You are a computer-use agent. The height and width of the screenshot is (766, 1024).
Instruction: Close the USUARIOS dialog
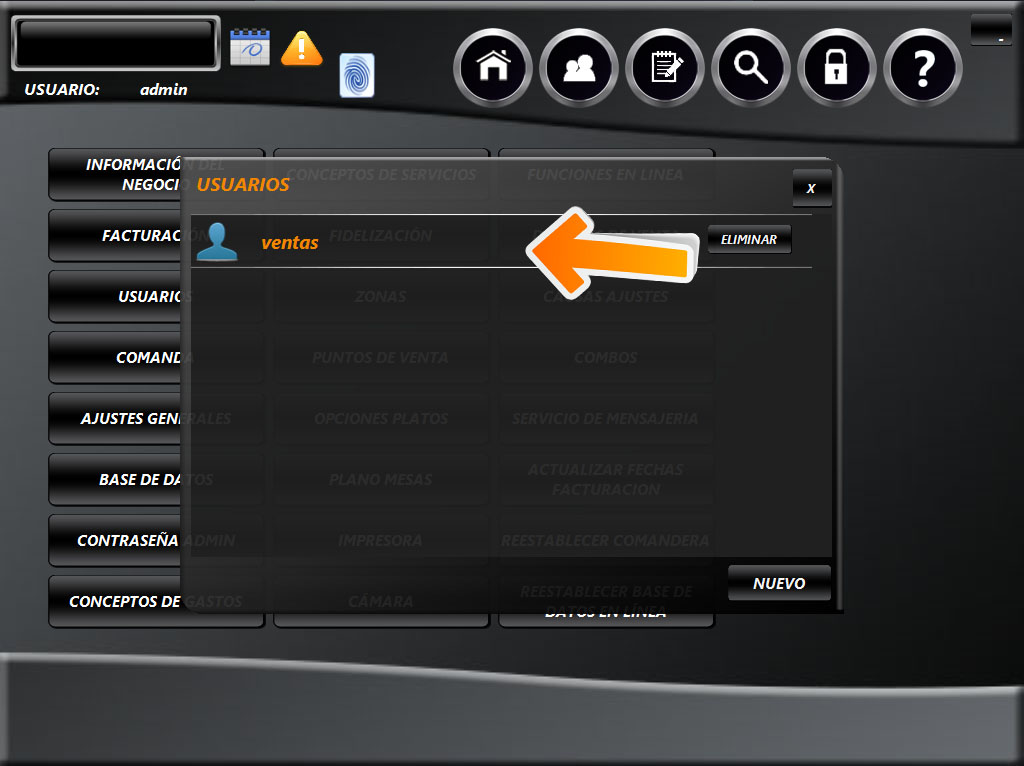(811, 188)
